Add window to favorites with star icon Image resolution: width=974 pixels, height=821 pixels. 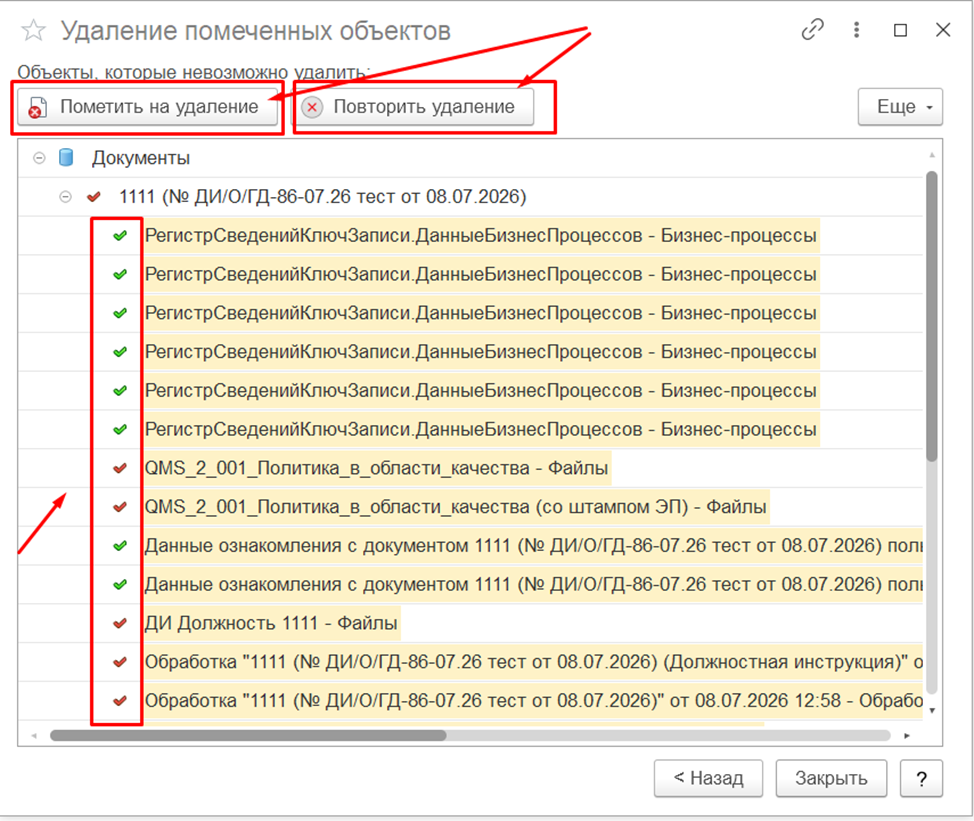(x=34, y=30)
